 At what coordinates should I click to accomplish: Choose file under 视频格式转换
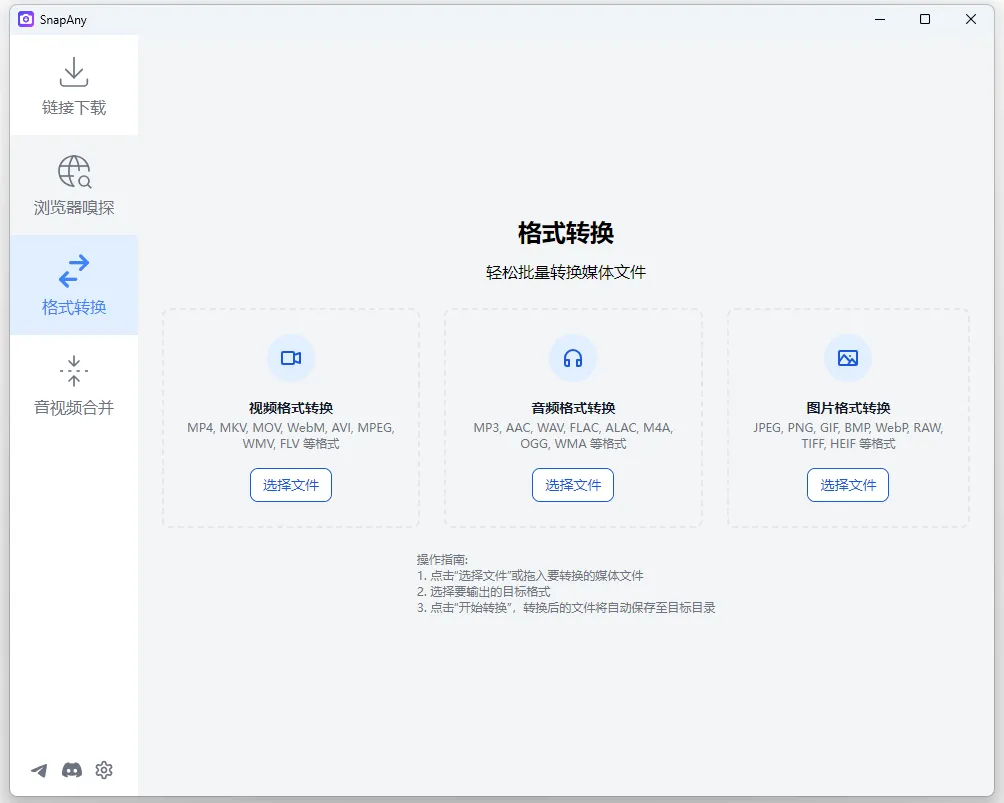[x=291, y=485]
